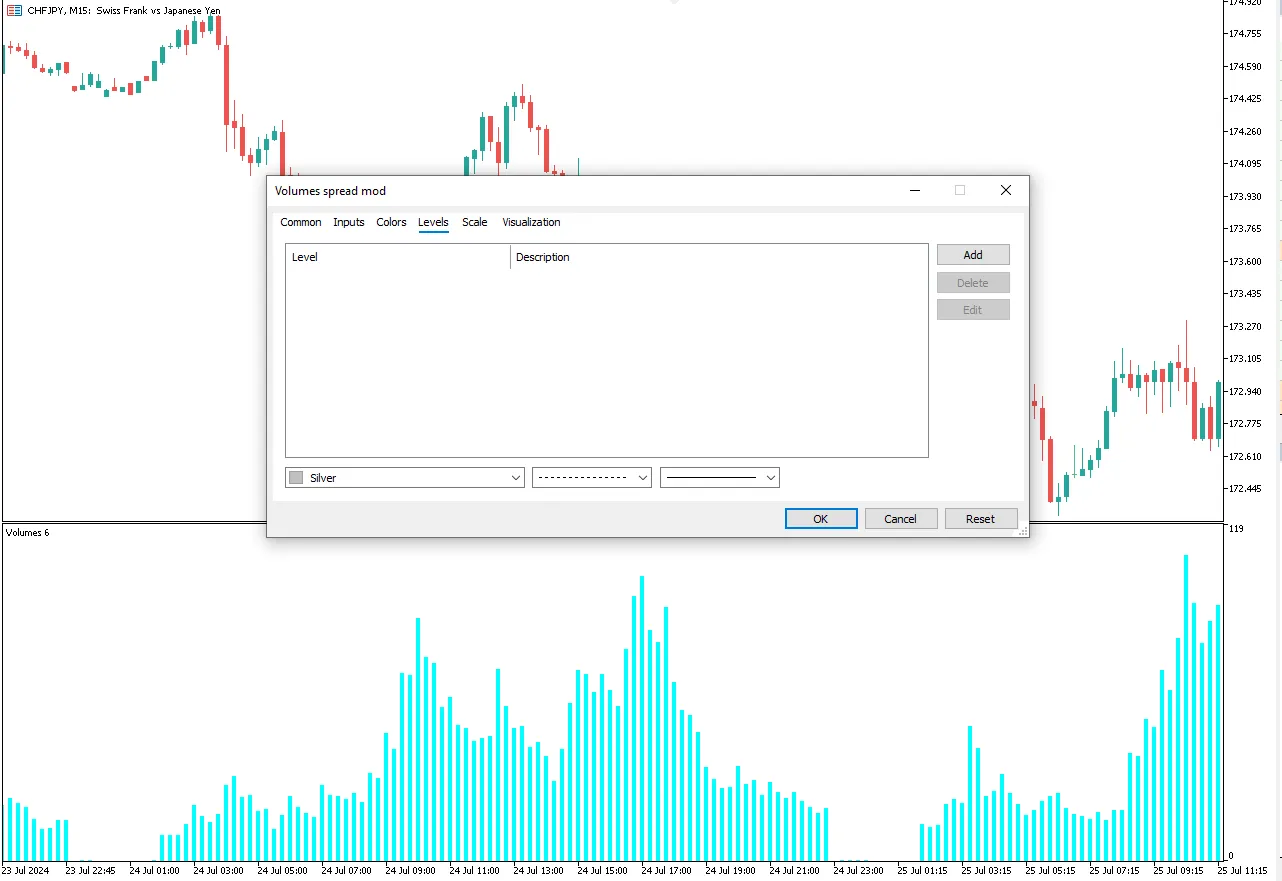Switch to the Common tab
This screenshot has width=1282, height=881.
coord(301,222)
